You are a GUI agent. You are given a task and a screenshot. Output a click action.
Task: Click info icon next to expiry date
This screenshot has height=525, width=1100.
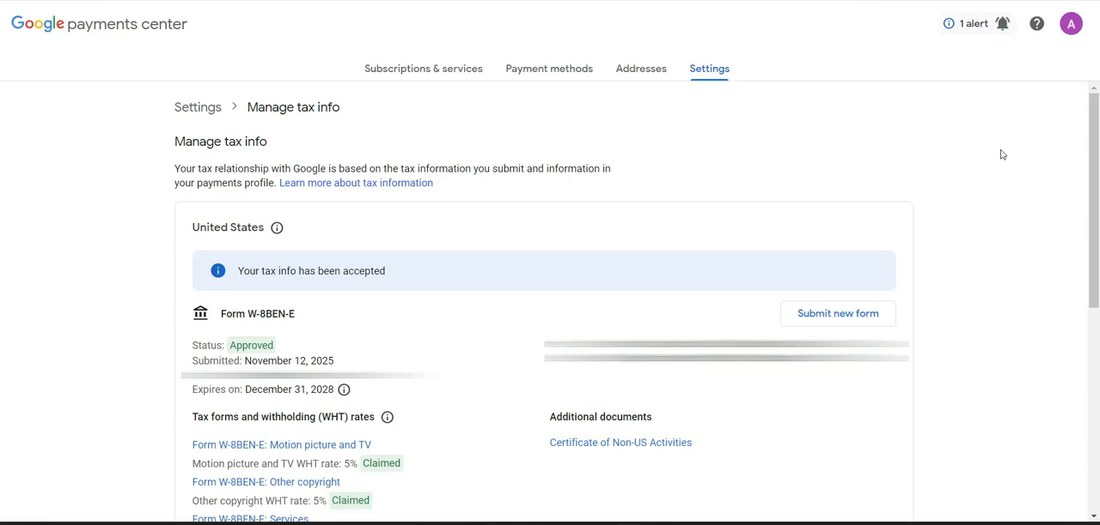tap(344, 390)
